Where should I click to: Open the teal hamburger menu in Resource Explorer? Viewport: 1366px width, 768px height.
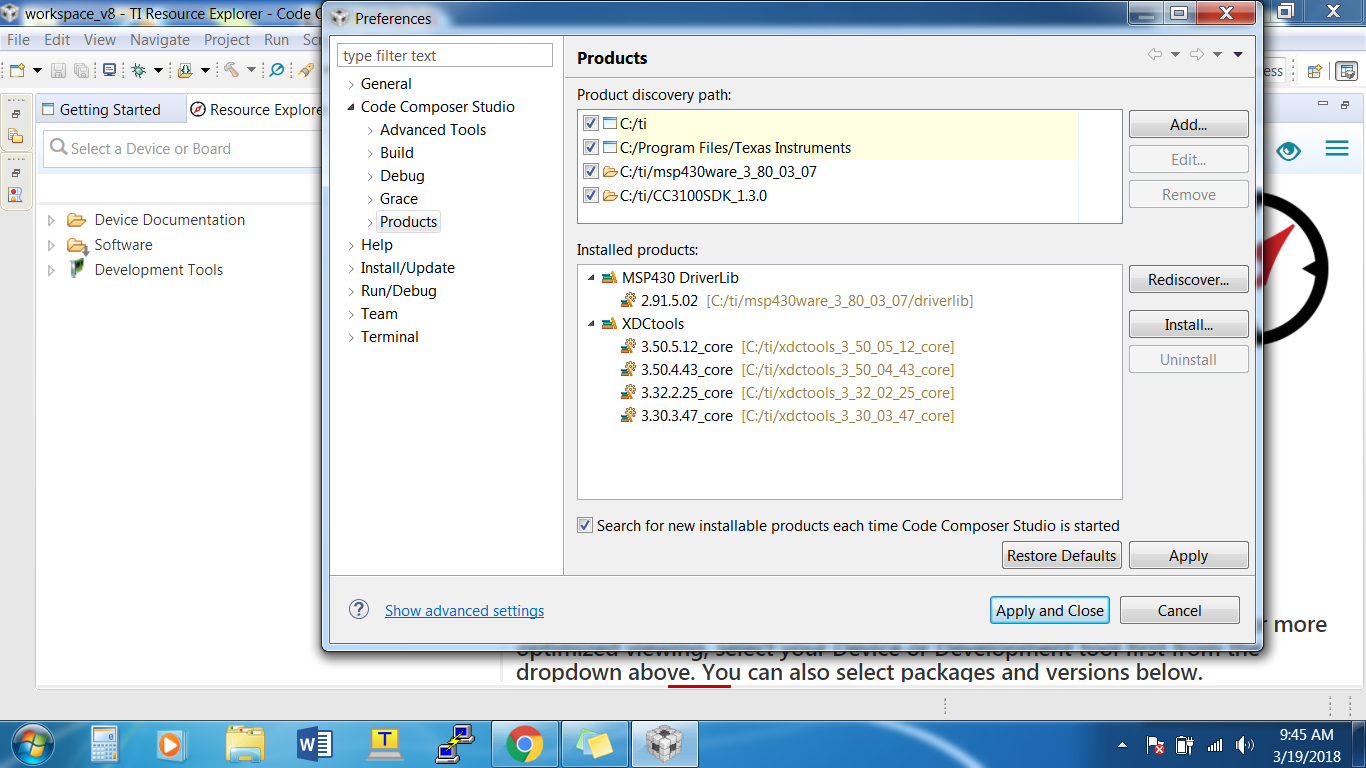1337,149
